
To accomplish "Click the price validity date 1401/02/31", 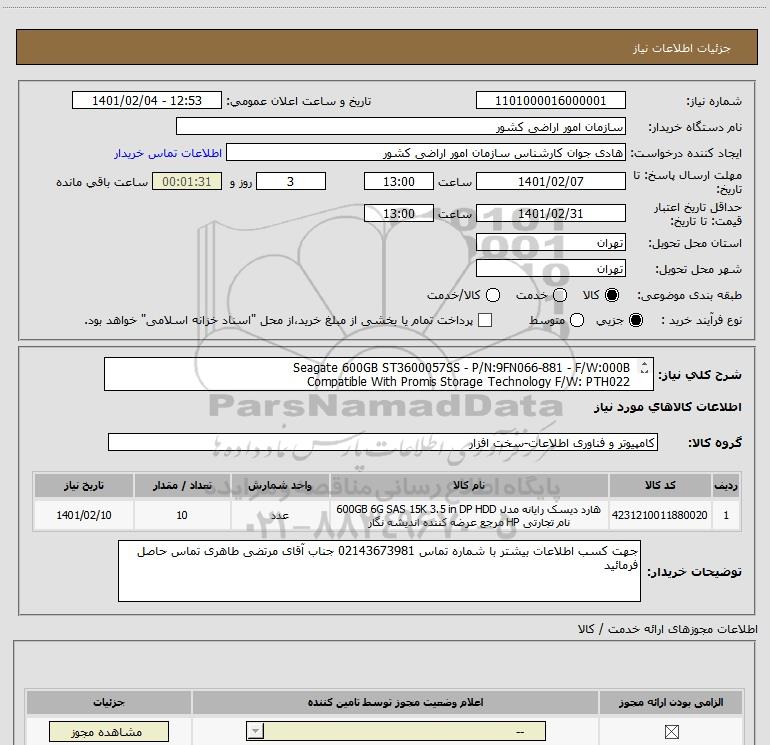I will tap(550, 213).
